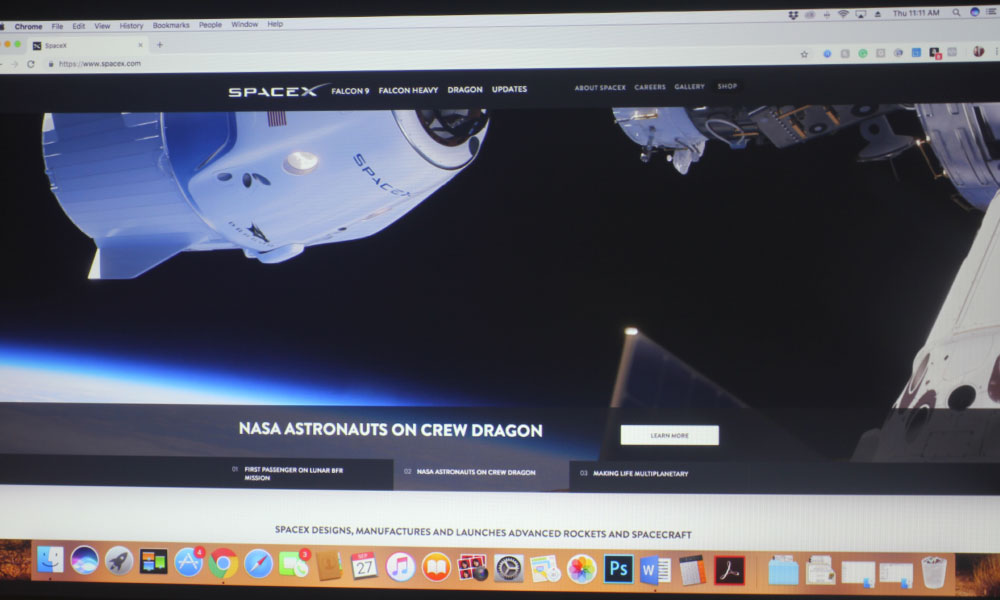The width and height of the screenshot is (1000, 600).
Task: Open System Preferences gear in dock
Action: pos(508,569)
